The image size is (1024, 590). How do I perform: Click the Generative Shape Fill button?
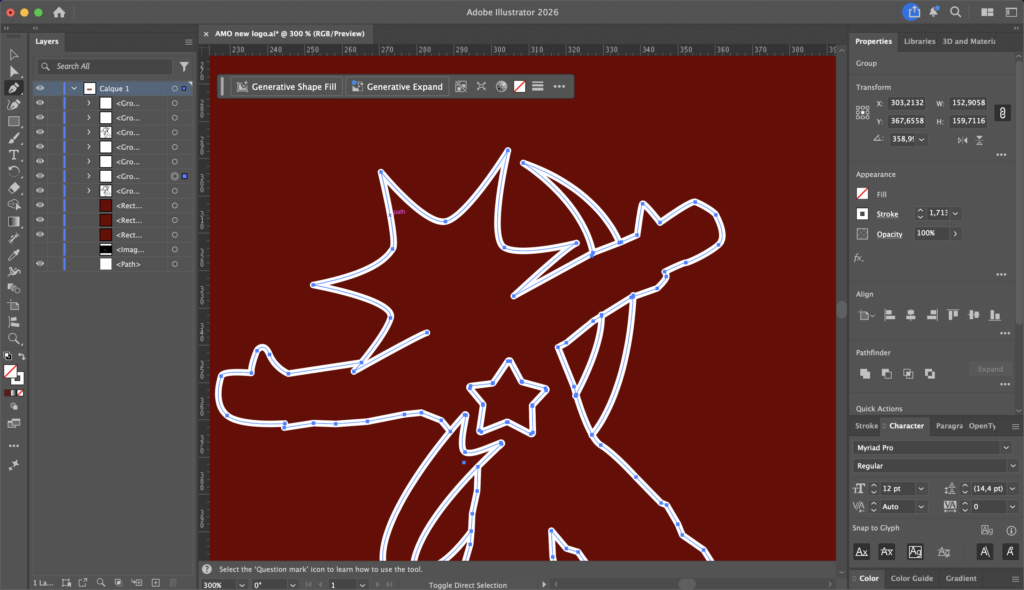coord(288,87)
